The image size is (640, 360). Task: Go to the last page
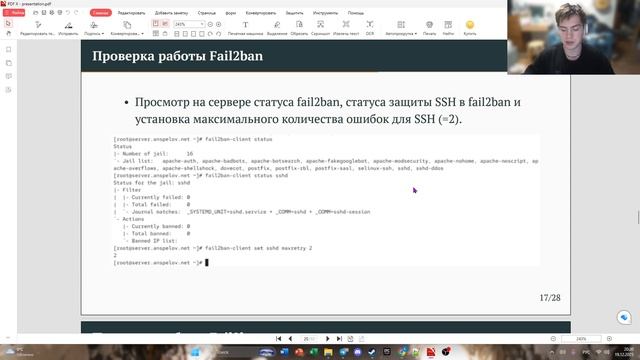[339, 339]
